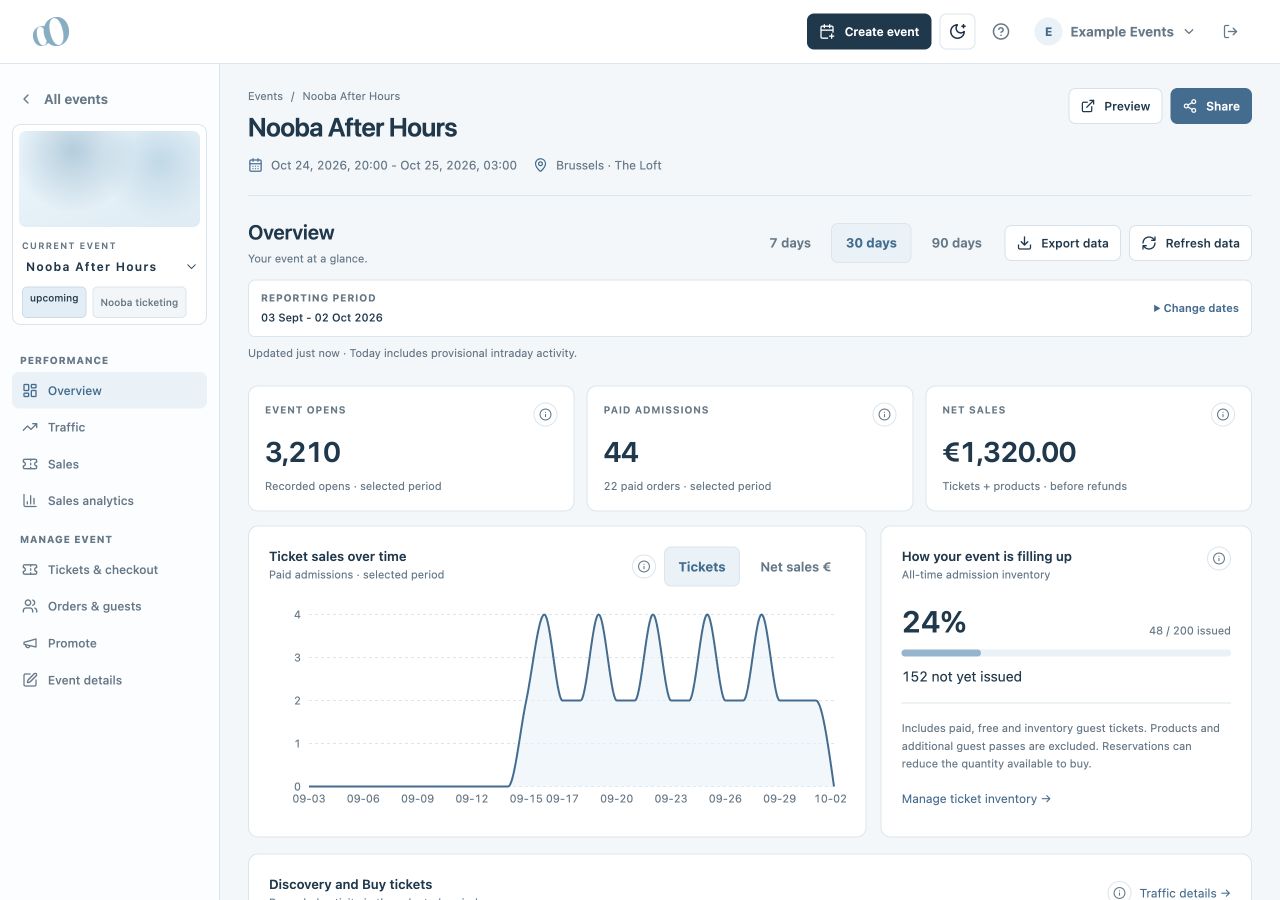The width and height of the screenshot is (1280, 900).
Task: Open info icon on Paid Admissions card
Action: point(884,414)
